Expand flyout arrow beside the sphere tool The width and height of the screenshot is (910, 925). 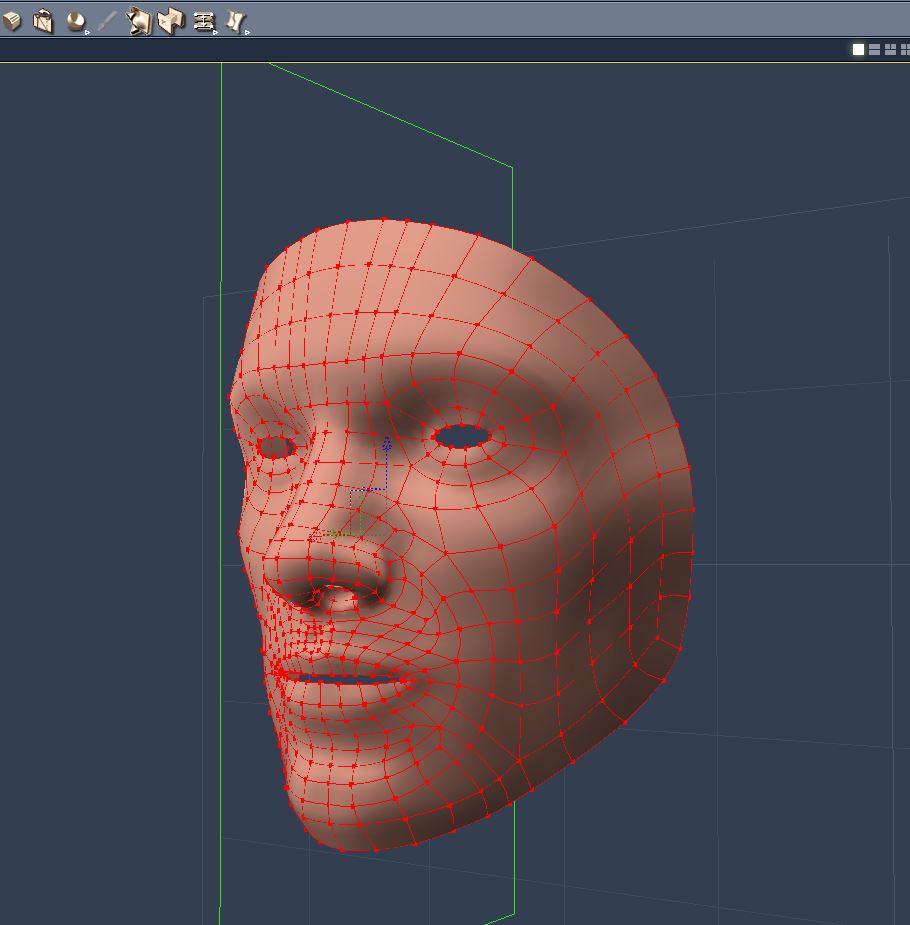pos(88,32)
